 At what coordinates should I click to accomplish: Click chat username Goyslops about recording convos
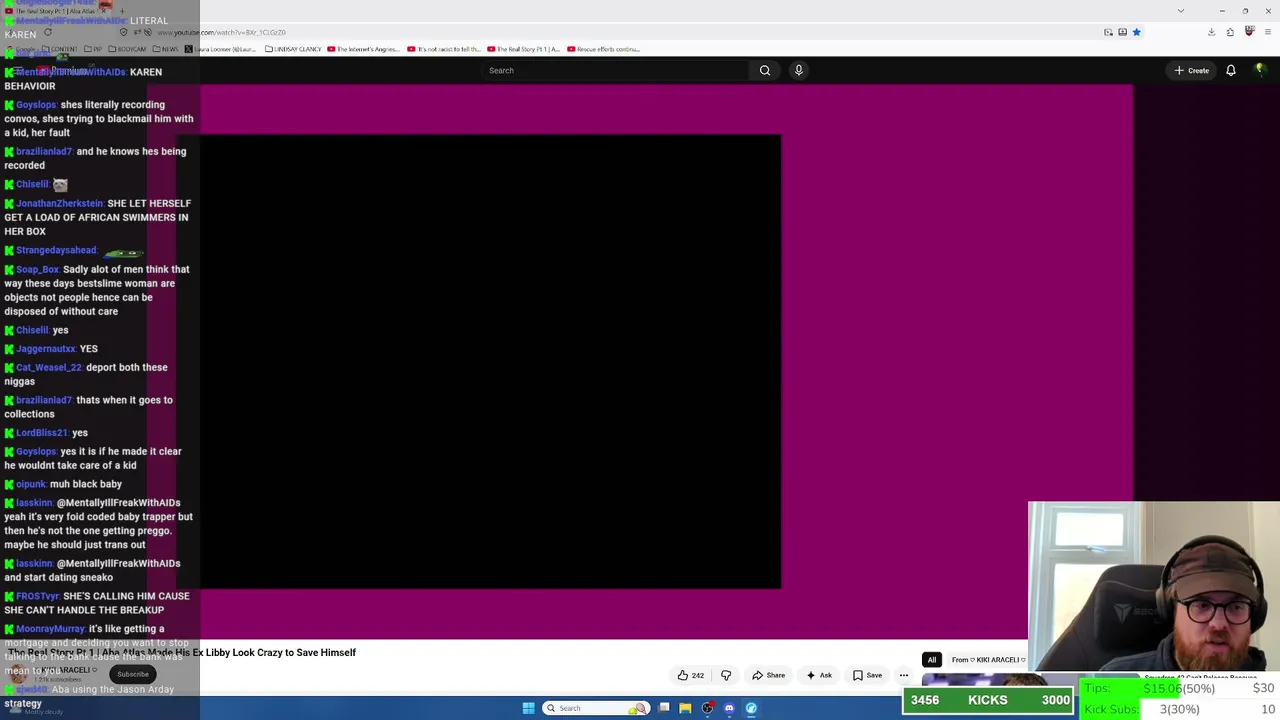point(36,105)
